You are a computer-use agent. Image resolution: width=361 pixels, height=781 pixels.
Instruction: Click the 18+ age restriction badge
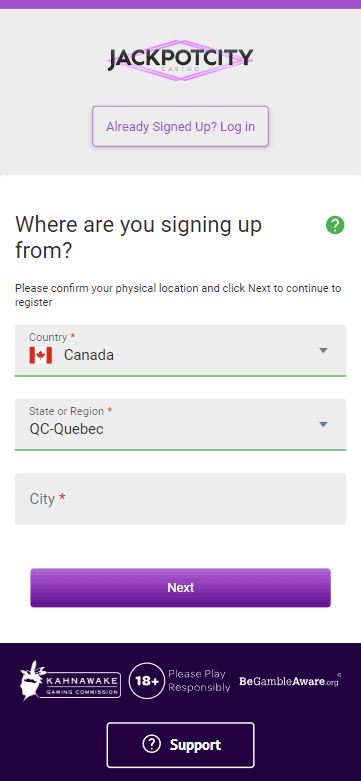tap(146, 681)
